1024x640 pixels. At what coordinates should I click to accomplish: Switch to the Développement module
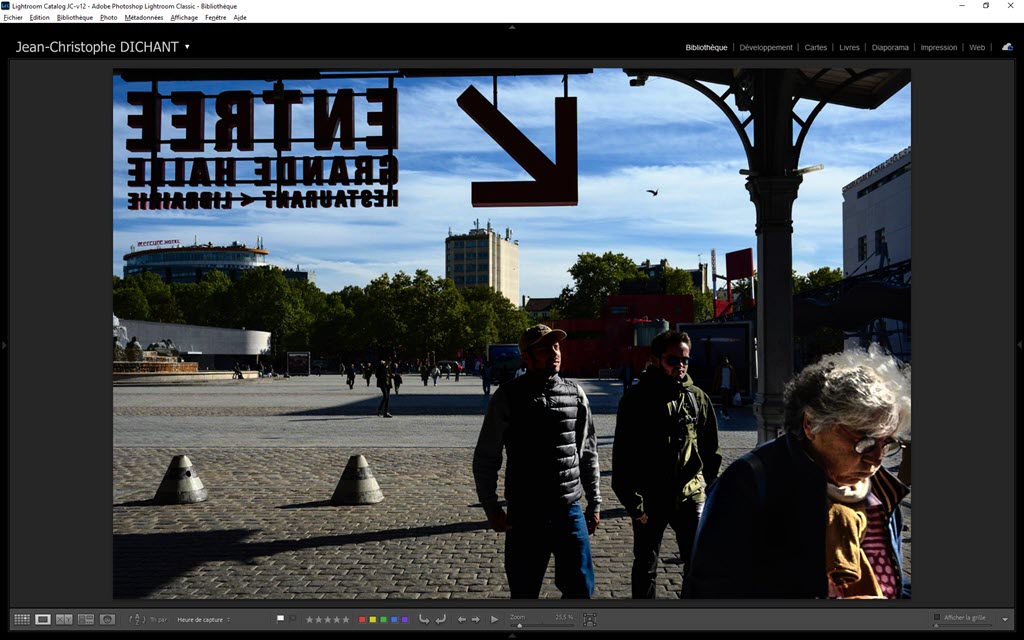(766, 47)
